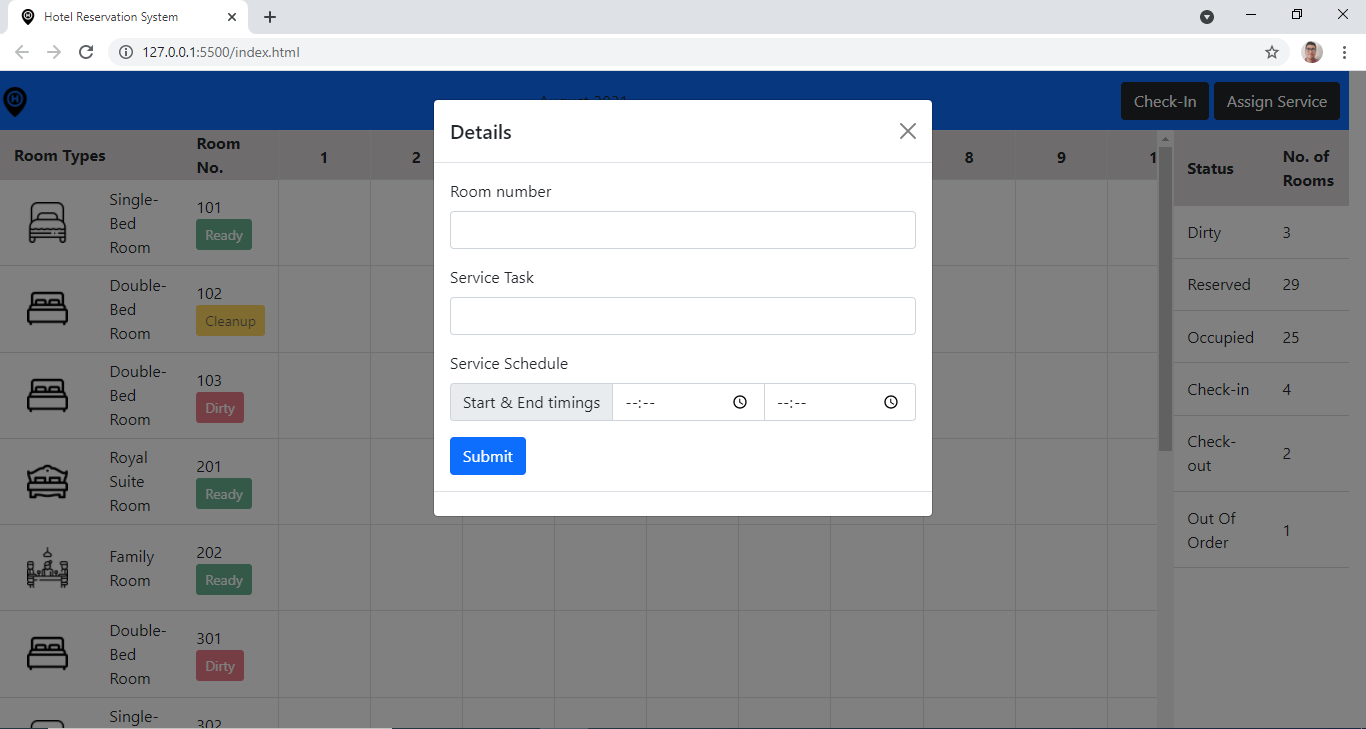Open the start time clock picker

point(739,401)
